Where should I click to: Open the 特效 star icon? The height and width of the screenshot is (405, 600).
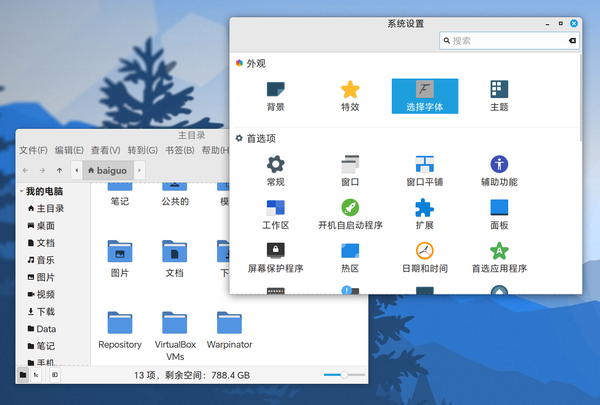coord(350,96)
